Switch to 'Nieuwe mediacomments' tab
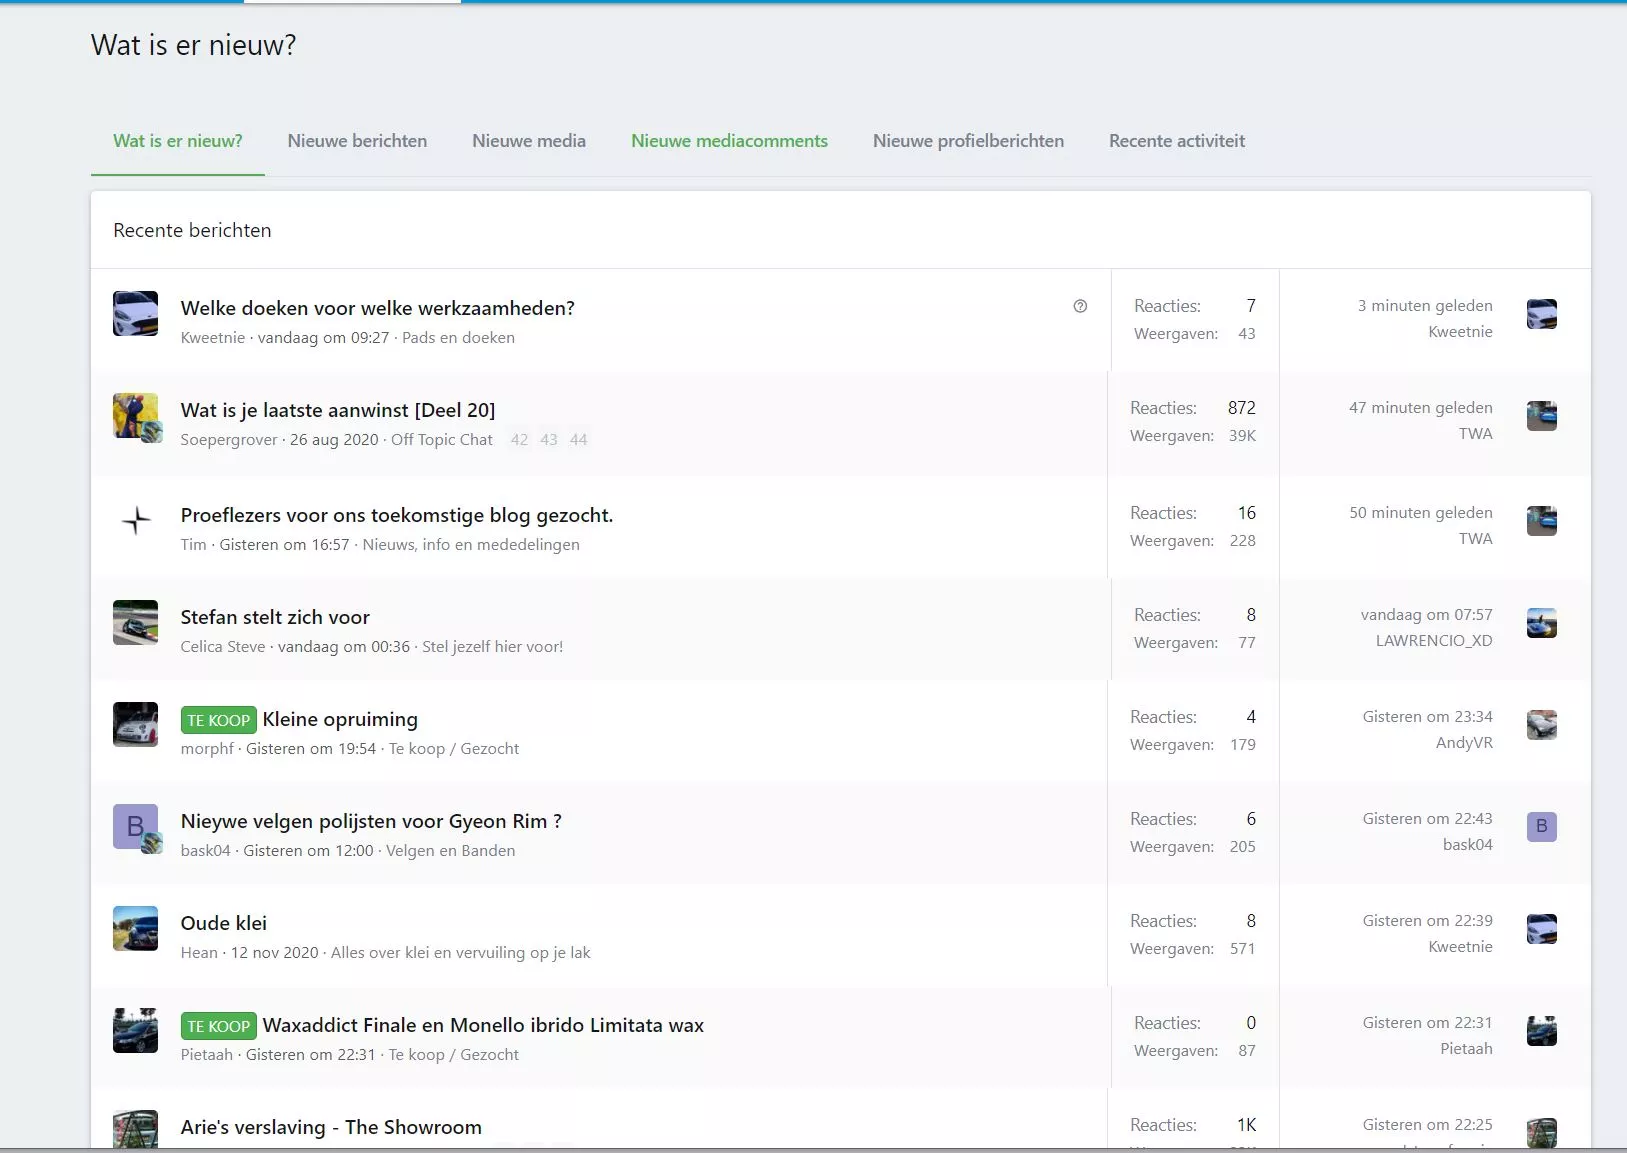Viewport: 1627px width, 1153px height. pos(729,141)
